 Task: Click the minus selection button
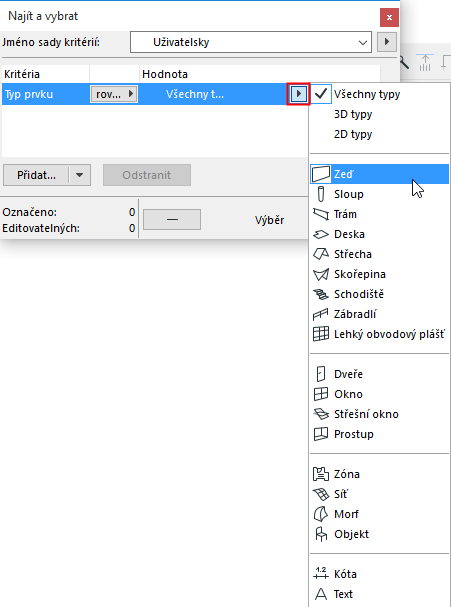(172, 219)
